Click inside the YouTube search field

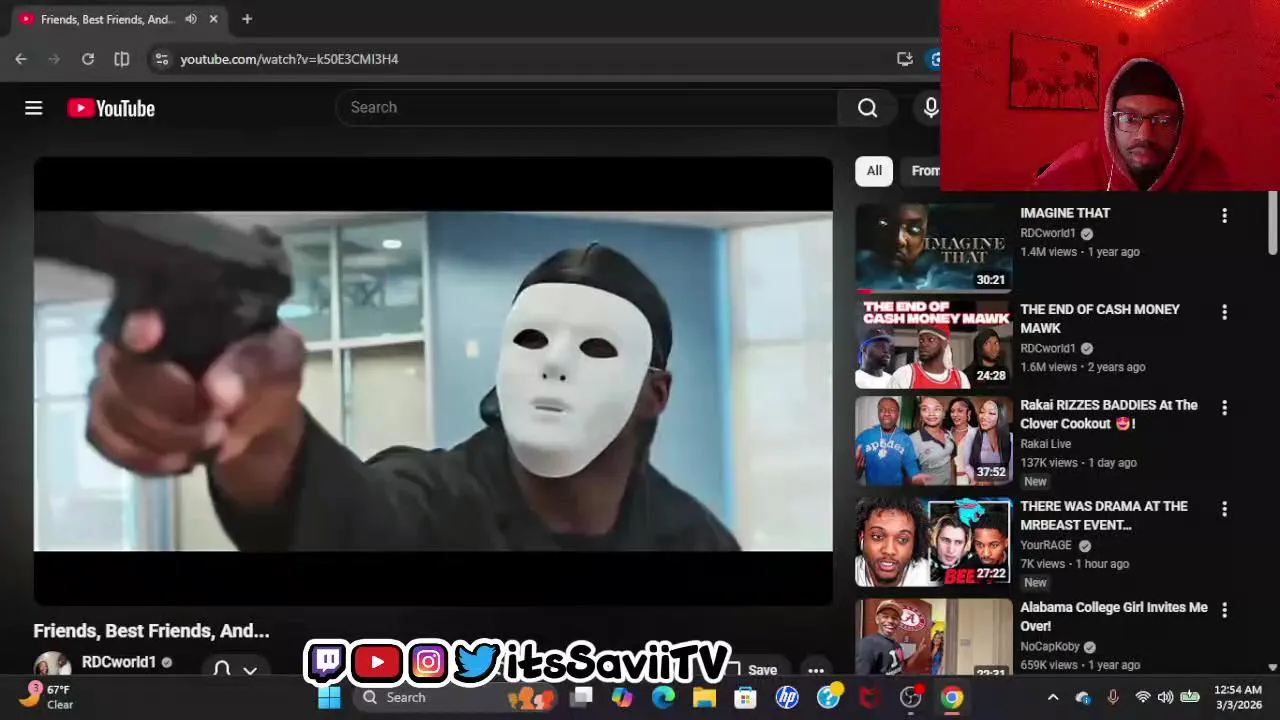tap(587, 108)
